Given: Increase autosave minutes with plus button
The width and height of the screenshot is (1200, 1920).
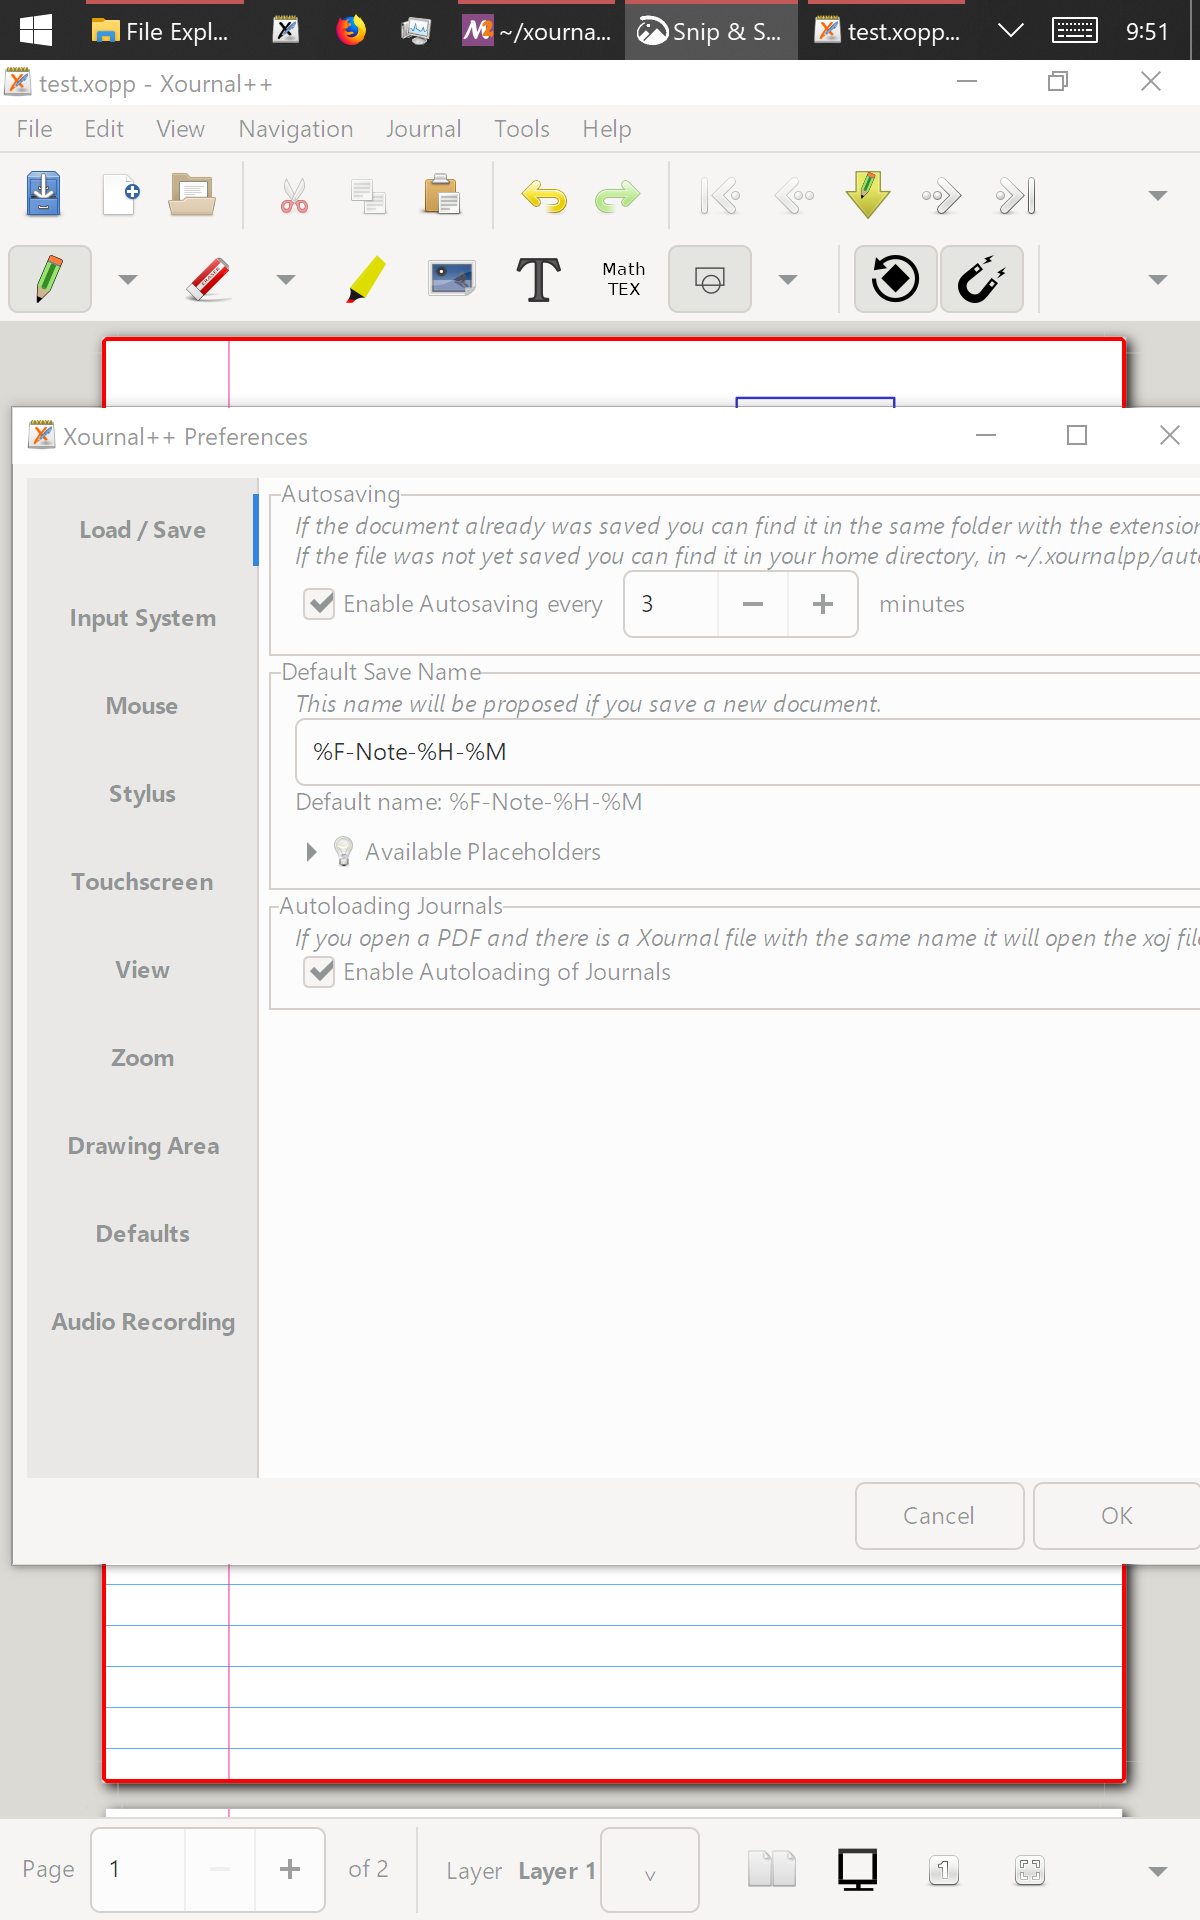Looking at the screenshot, I should point(823,604).
